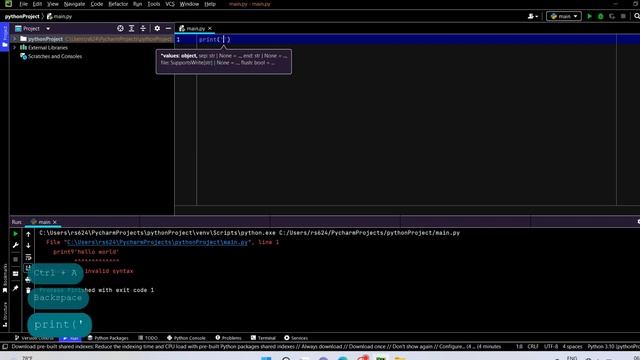The height and width of the screenshot is (360, 640).
Task: Toggle the Project vertical sidebar tab
Action: pyautogui.click(x=4, y=36)
